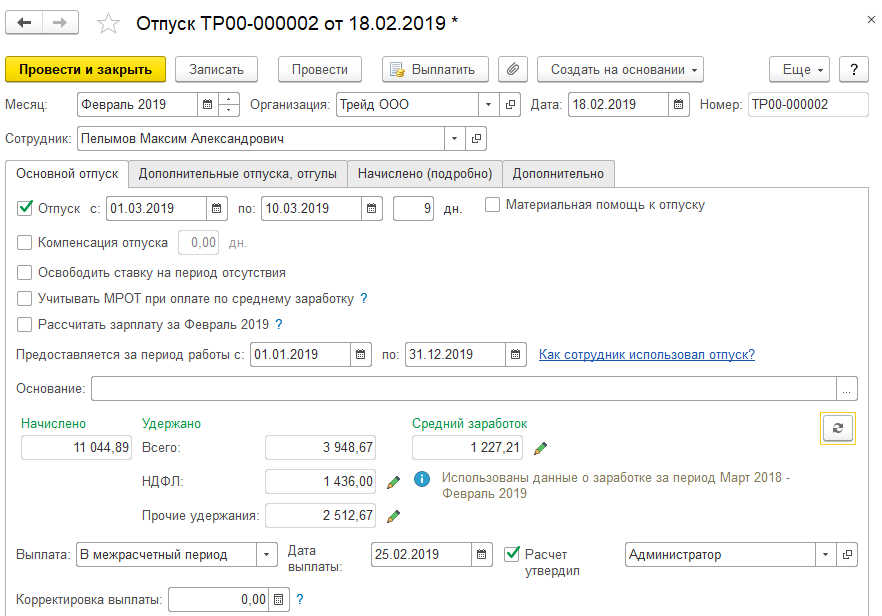The width and height of the screenshot is (882, 616).
Task: Open Дополнительные отпуска, отгулы tab
Action: 238,173
